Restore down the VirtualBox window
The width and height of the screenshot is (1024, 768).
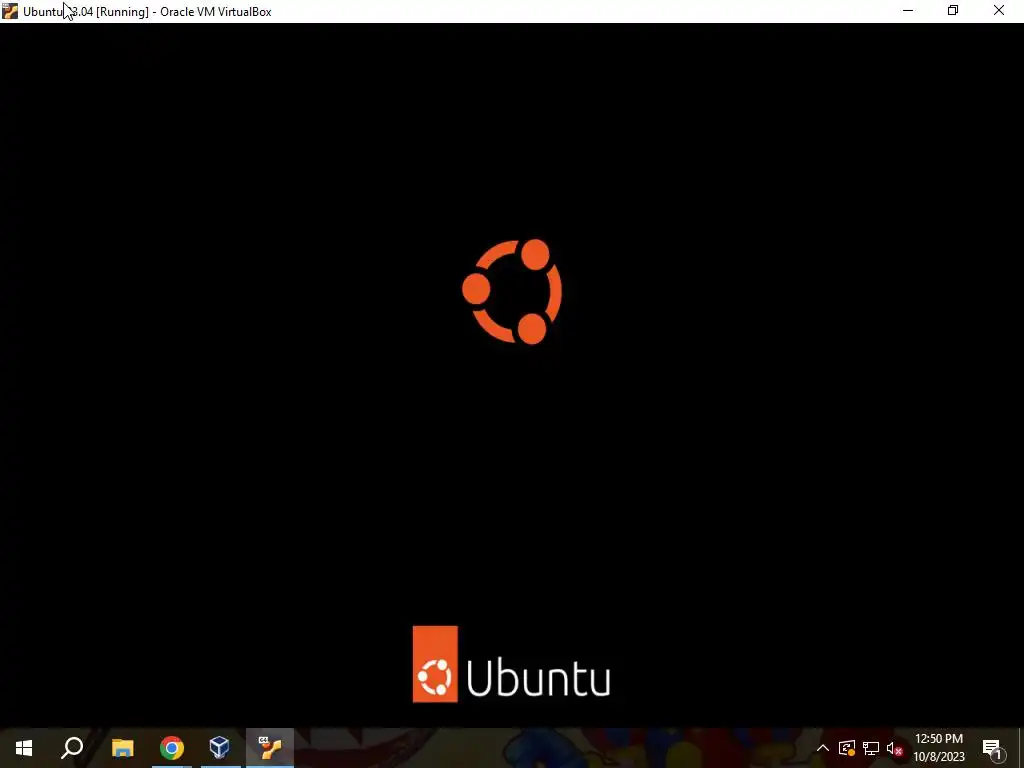(953, 11)
